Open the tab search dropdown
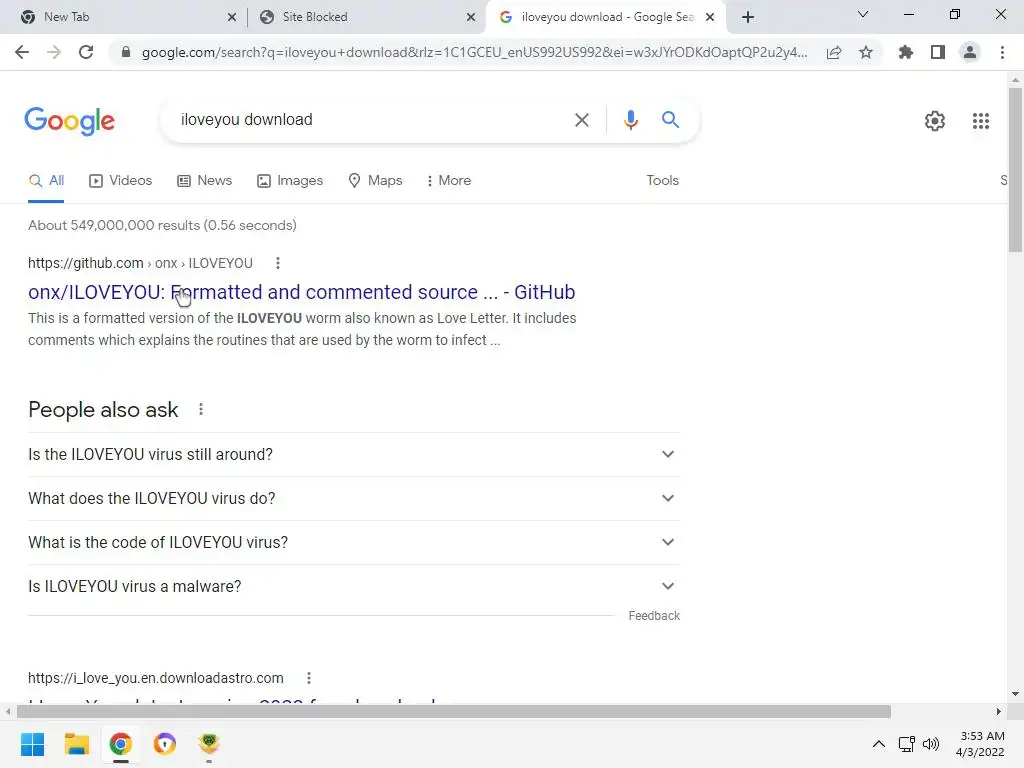 click(862, 14)
